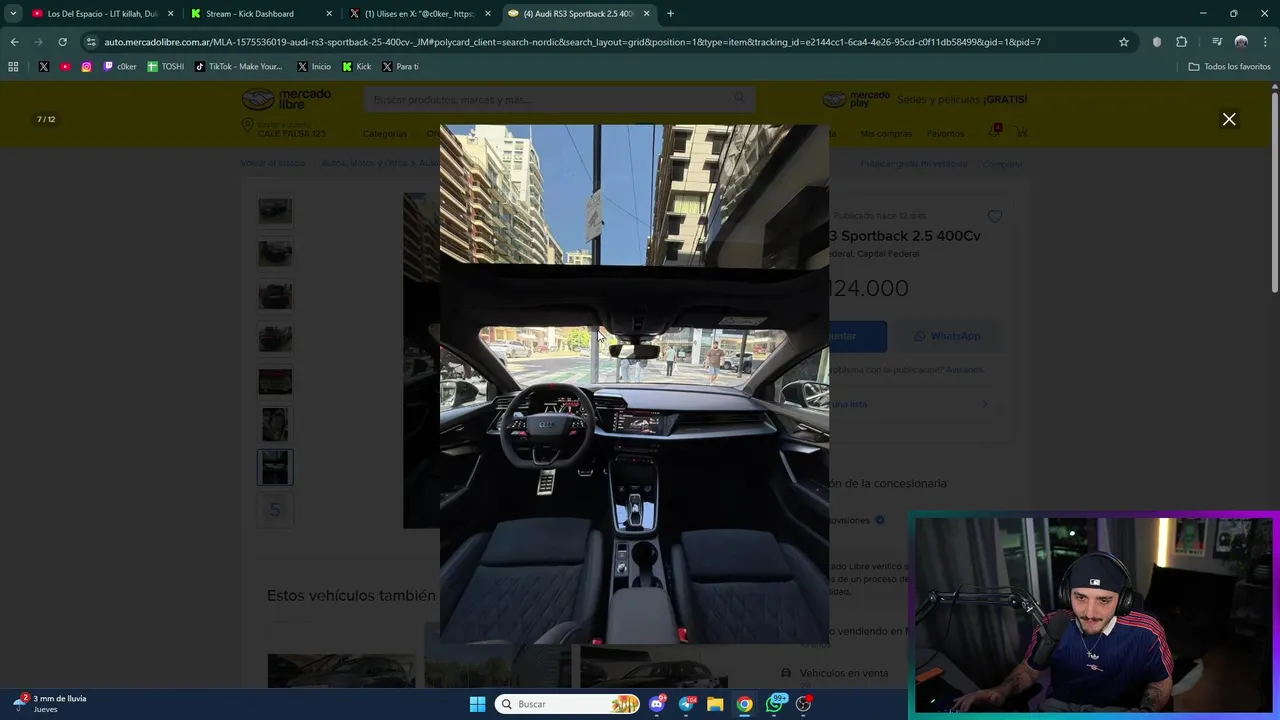
Task: View site information icon in address bar
Action: [x=91, y=42]
